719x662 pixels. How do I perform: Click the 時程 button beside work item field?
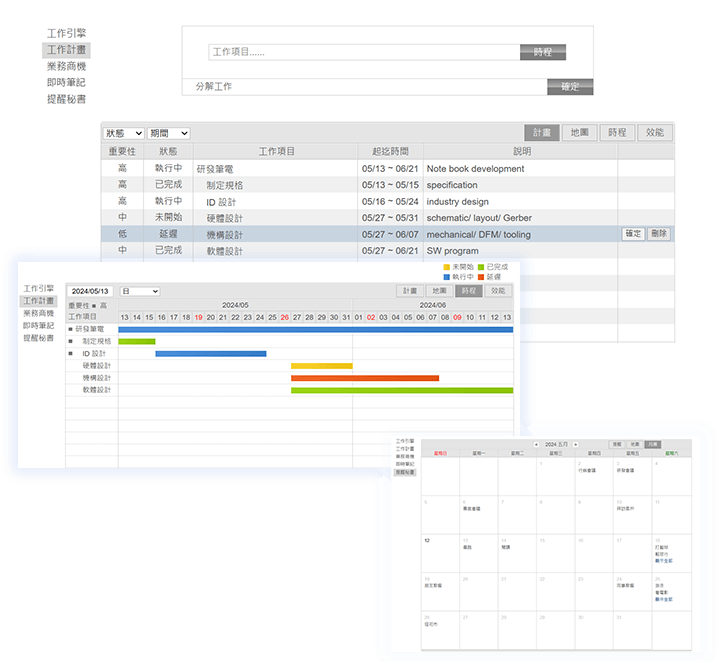543,52
